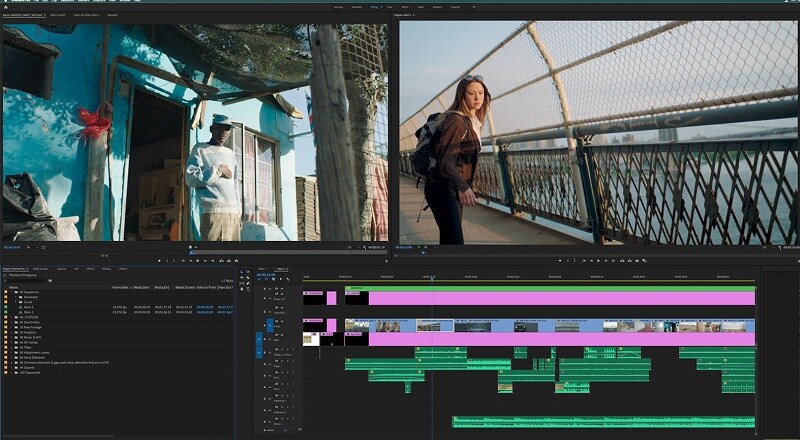This screenshot has width=800, height=440.
Task: Expand the 10 Raw Footage bin
Action: click(x=11, y=327)
